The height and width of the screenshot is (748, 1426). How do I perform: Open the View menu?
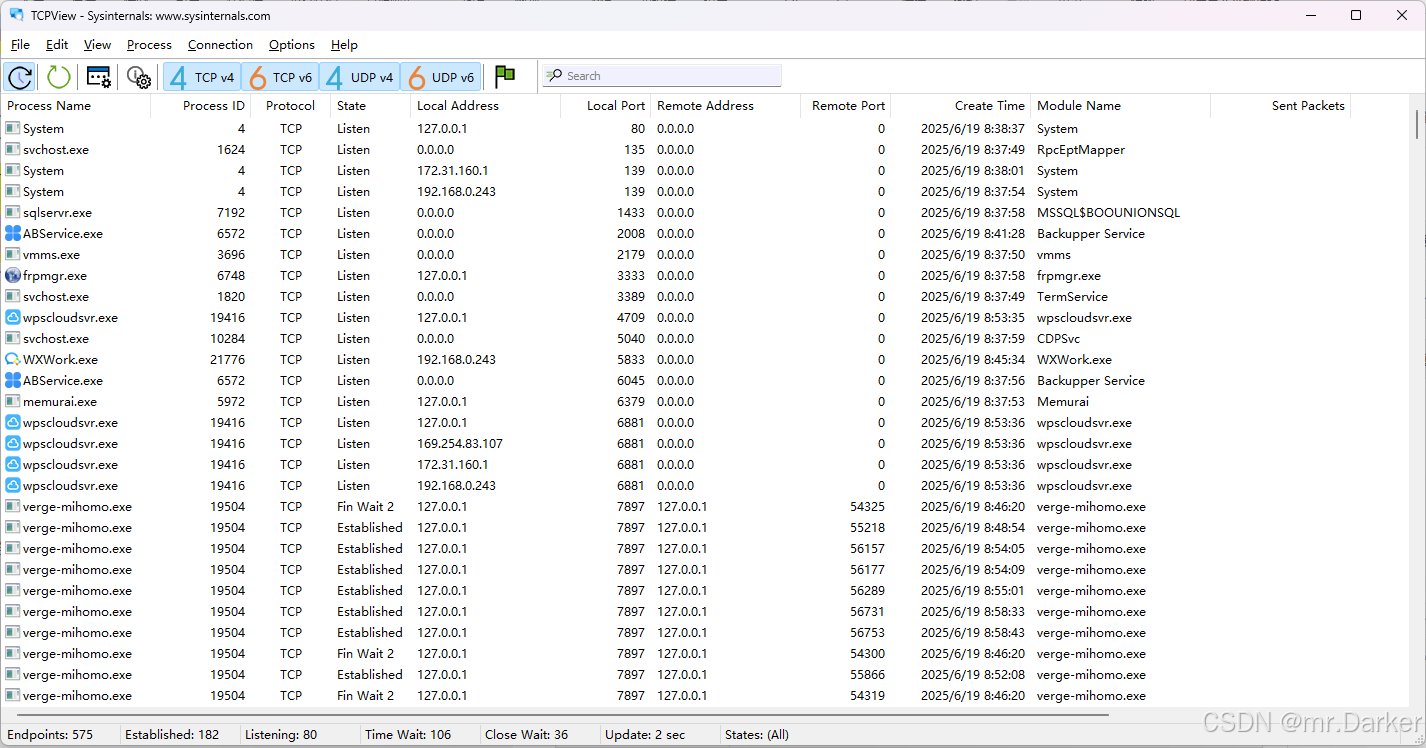[x=96, y=45]
